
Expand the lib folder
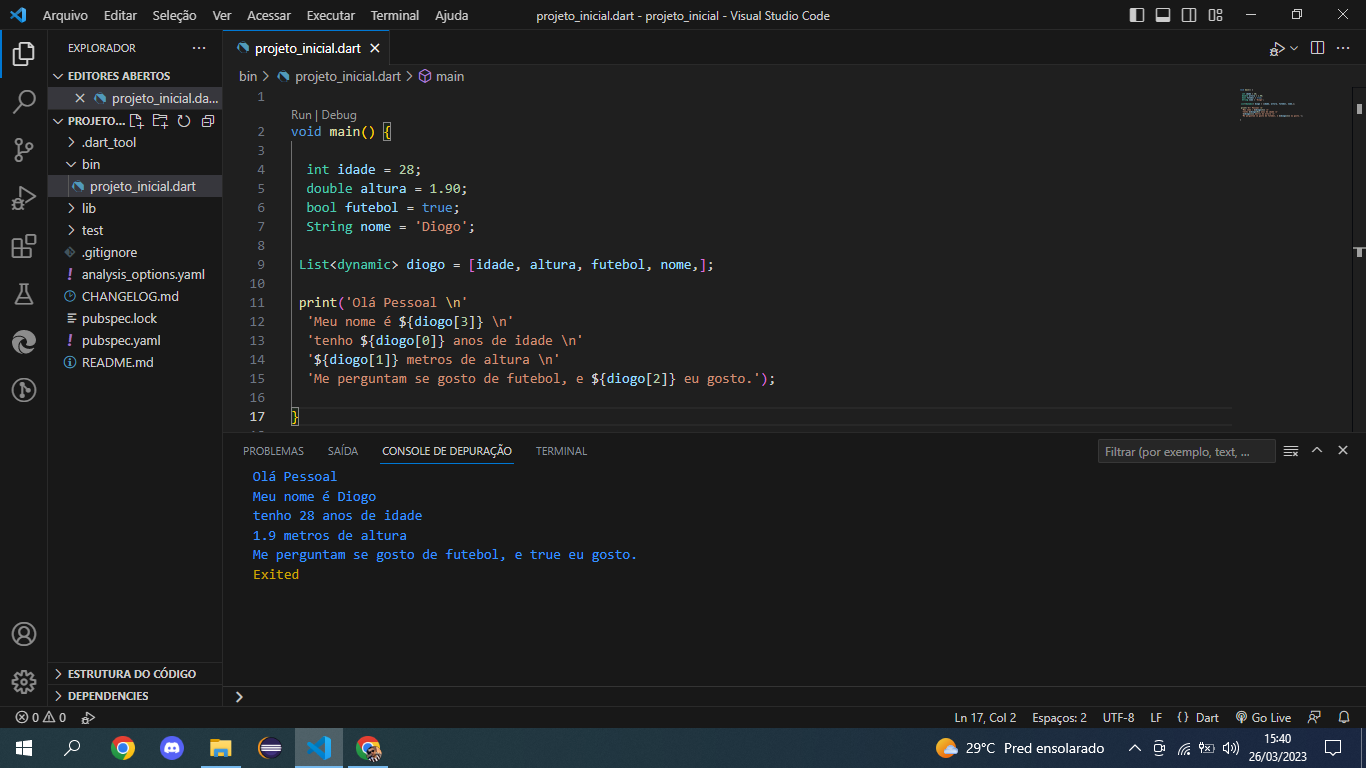coord(135,208)
